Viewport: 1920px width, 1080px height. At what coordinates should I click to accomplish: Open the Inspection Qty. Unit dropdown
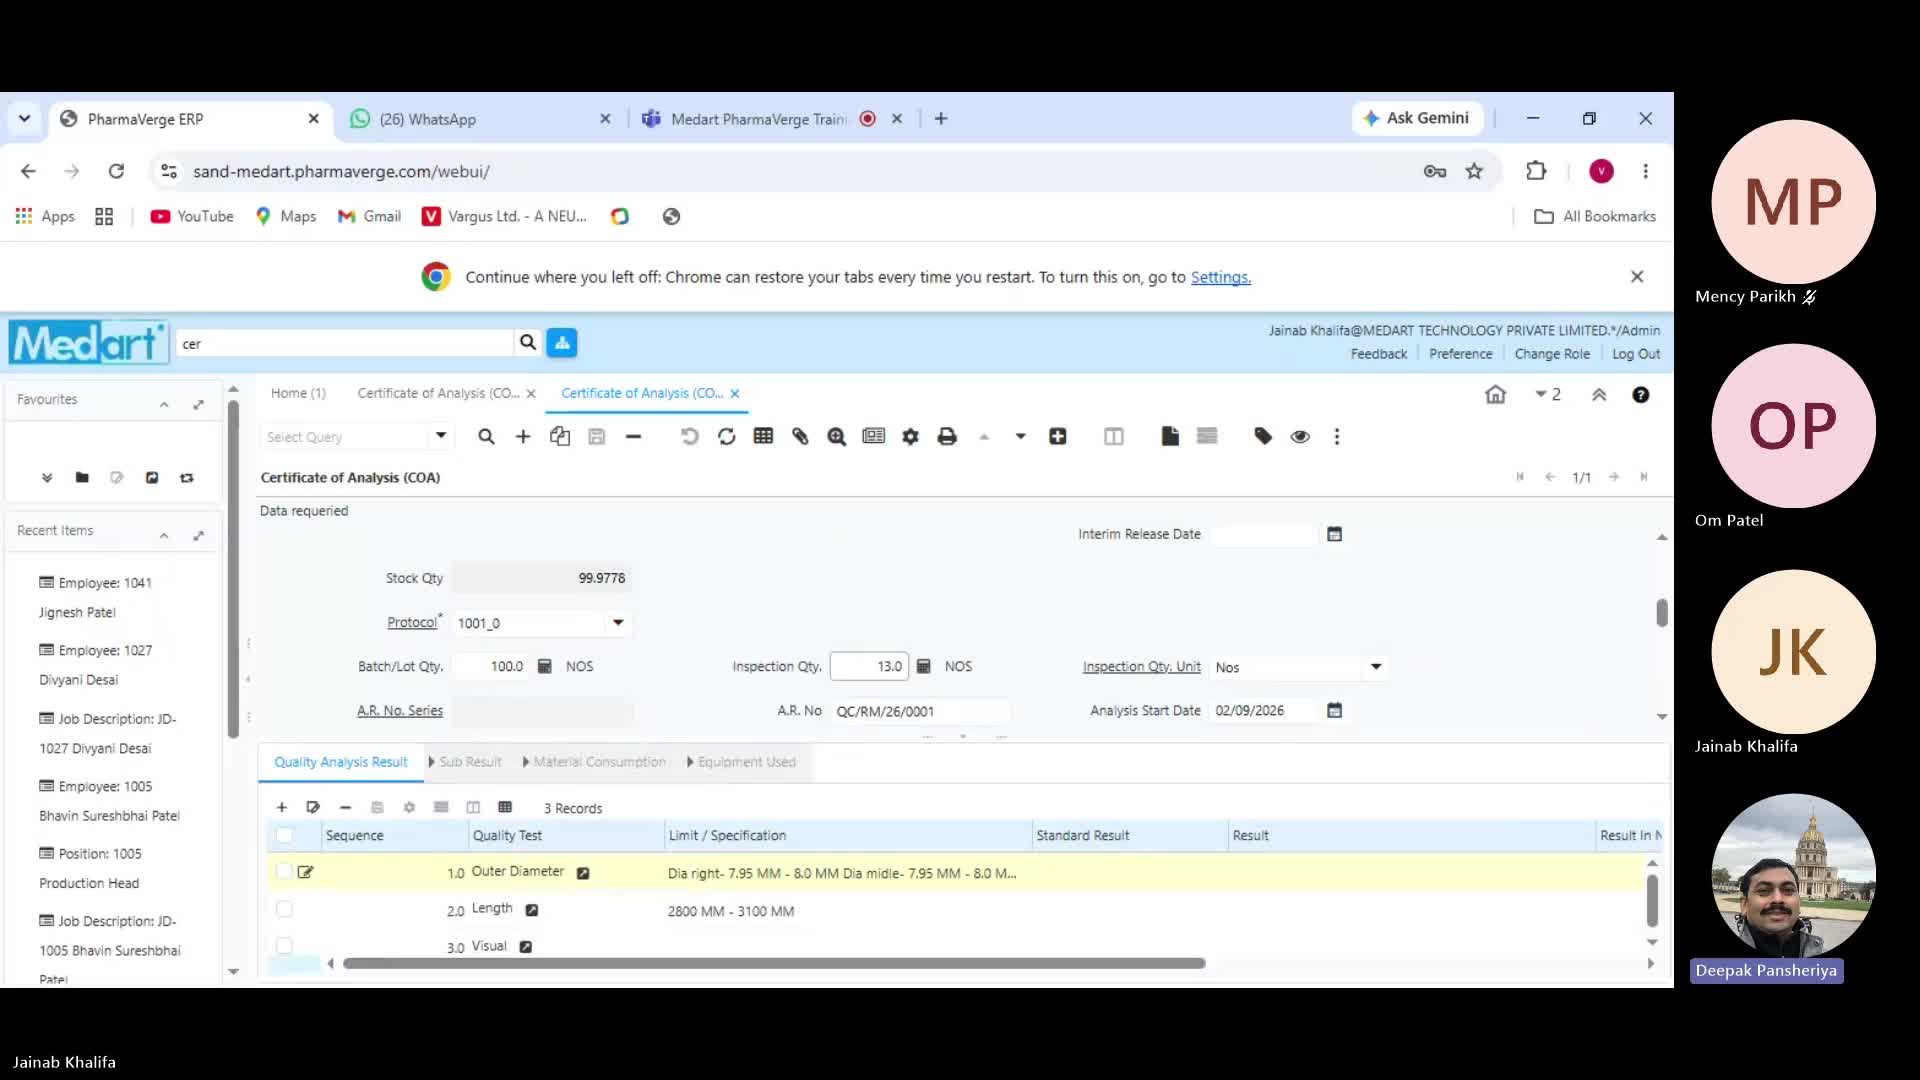pos(1376,667)
